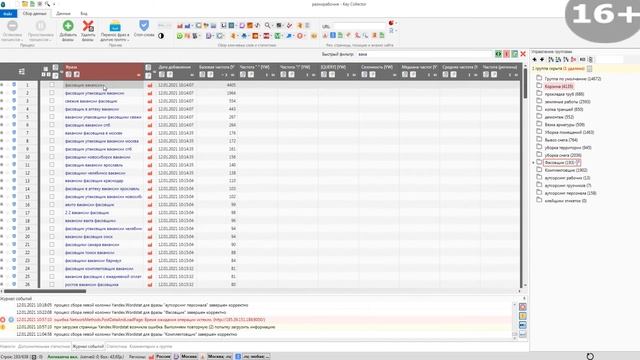Click the move group down arrow icon
640x360 pixels.
click(x=542, y=60)
